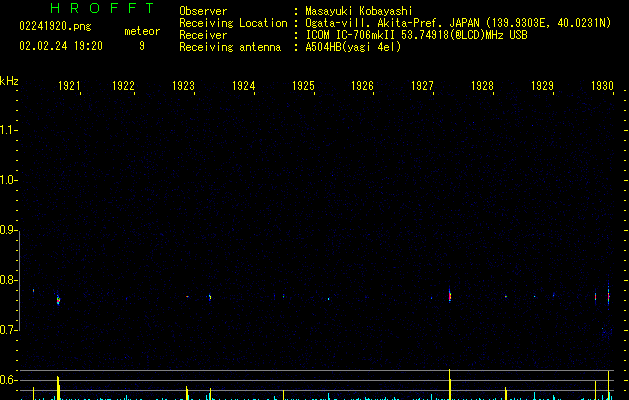Image resolution: width=629 pixels, height=400 pixels.
Task: Click the 1930 time axis marker
Action: (603, 86)
